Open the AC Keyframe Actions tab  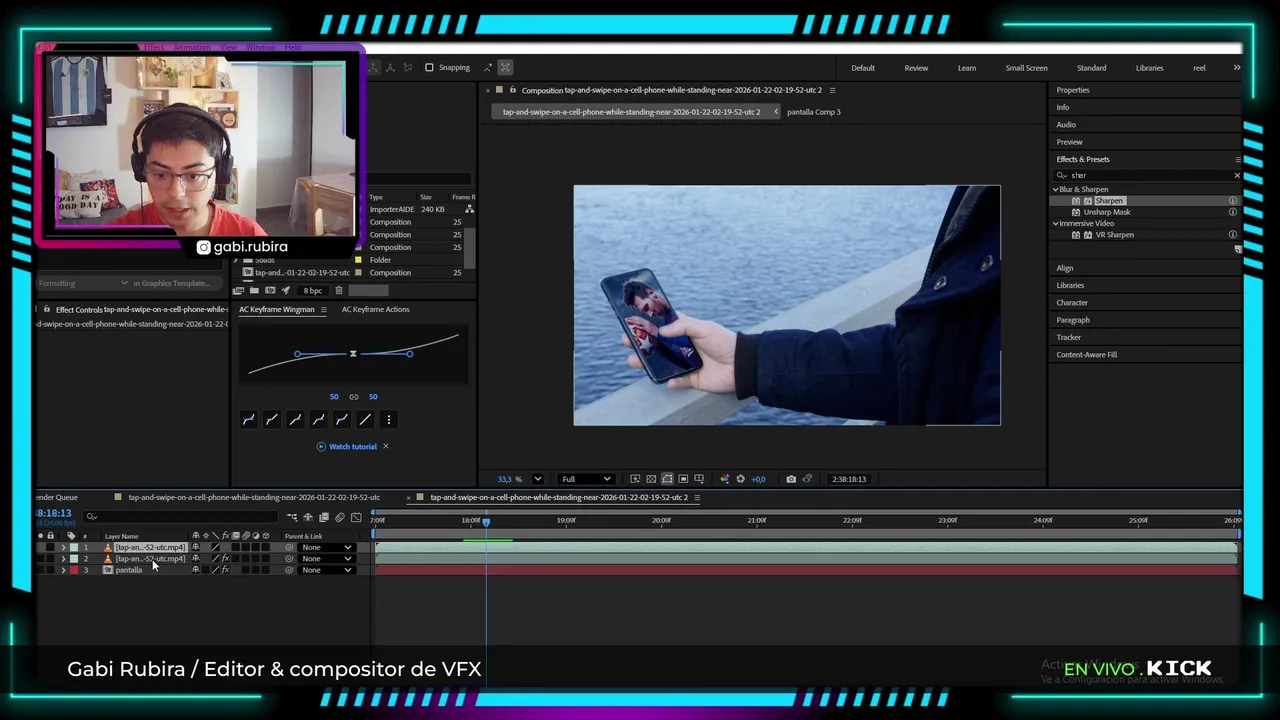(x=375, y=309)
